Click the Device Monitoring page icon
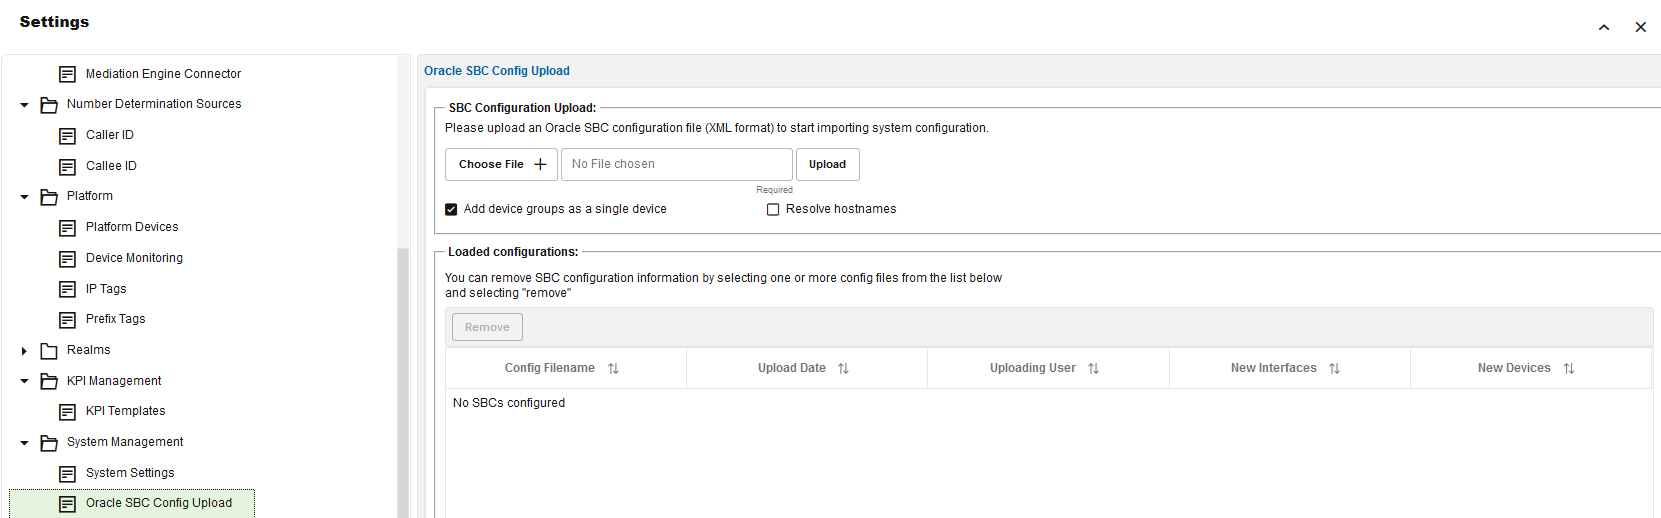Screen dimensions: 1661x518 (67, 259)
